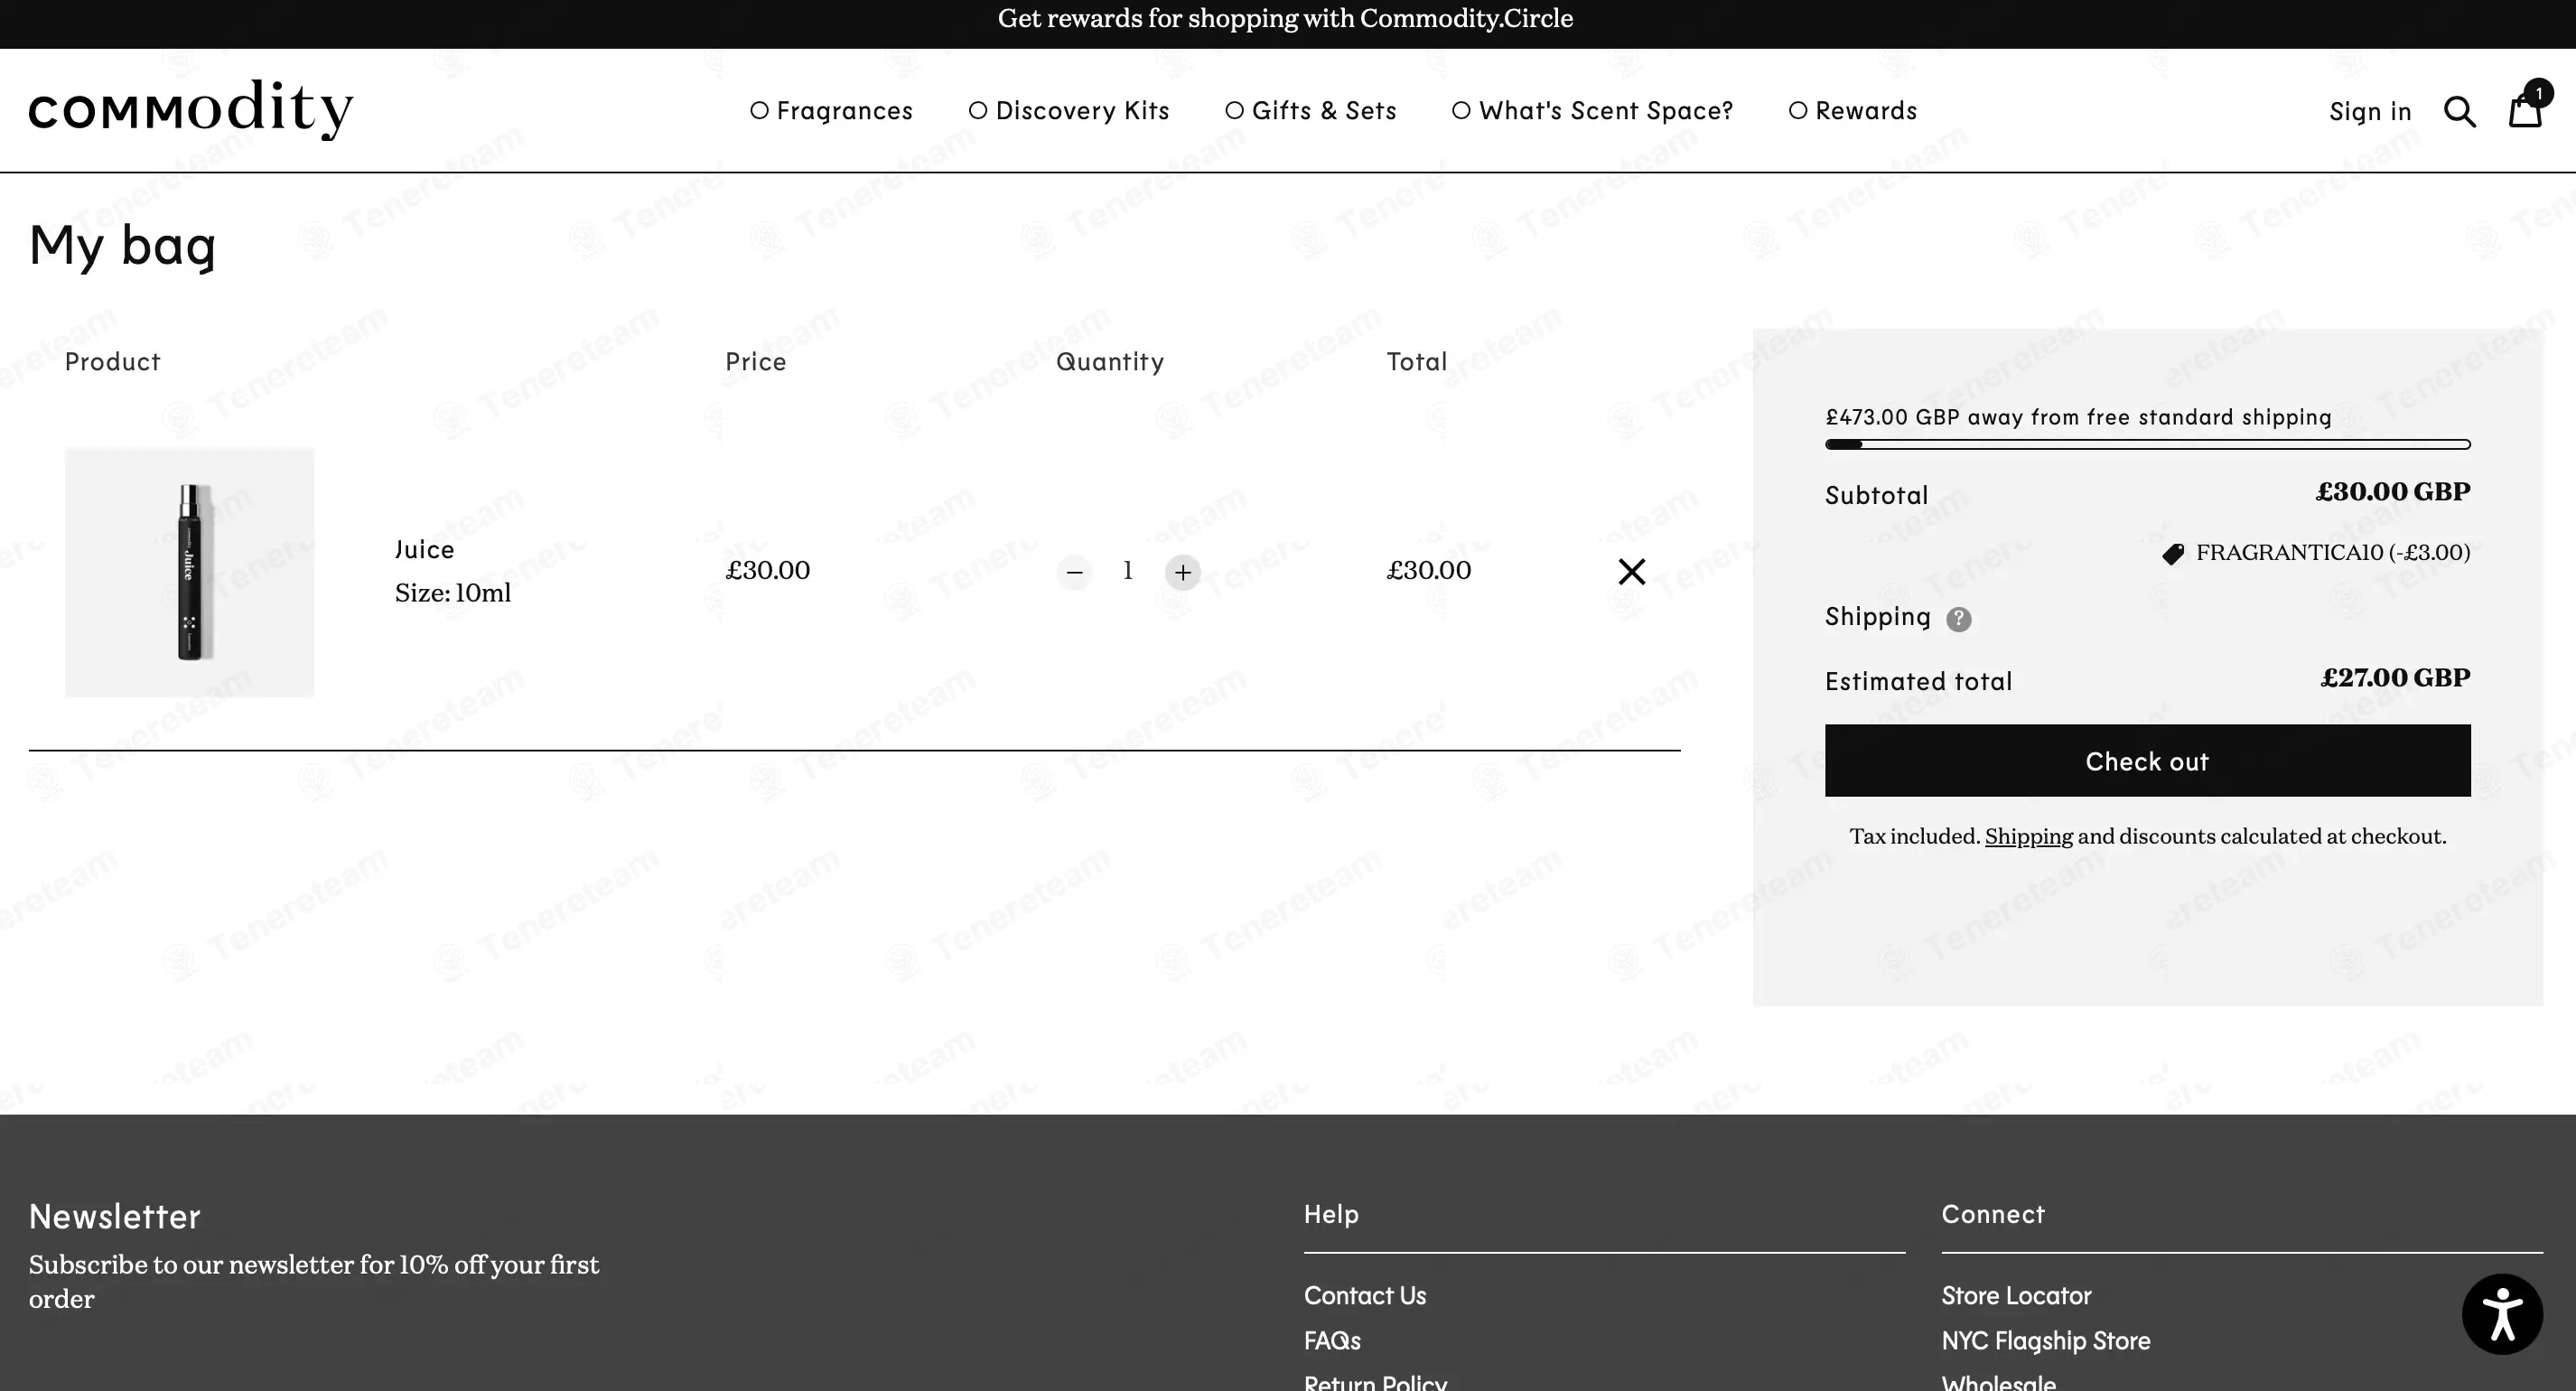Viewport: 2576px width, 1391px height.
Task: Open the shopping bag icon
Action: pos(2526,108)
